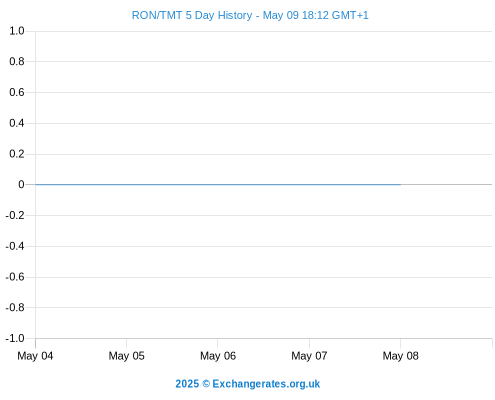This screenshot has height=400, width=495.
Task: Click the -0.6 y-axis label
Action: [x=15, y=277]
